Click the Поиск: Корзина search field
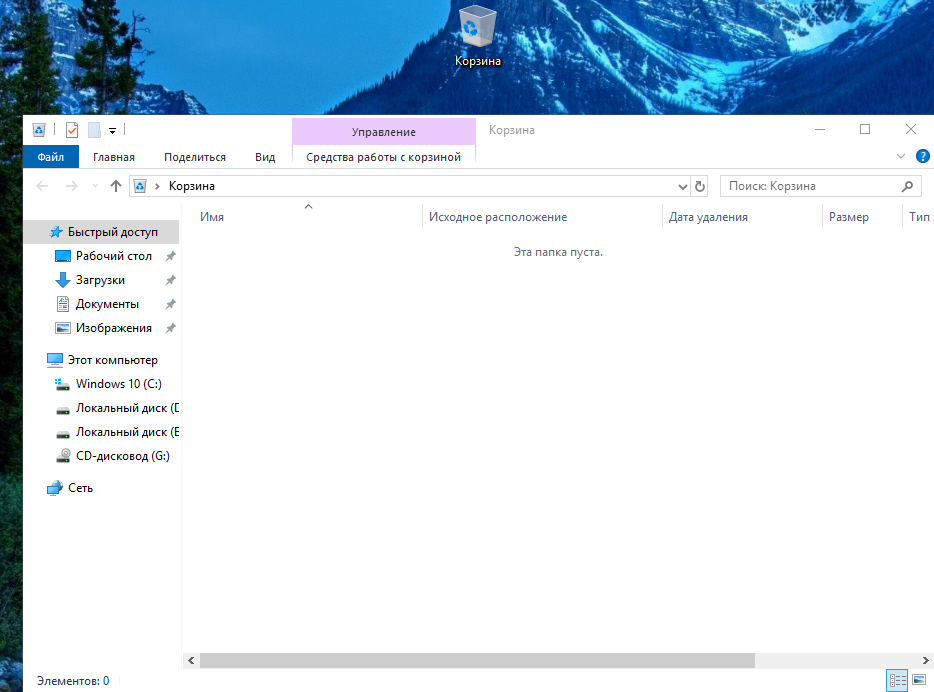Image resolution: width=934 pixels, height=692 pixels. pyautogui.click(x=820, y=186)
